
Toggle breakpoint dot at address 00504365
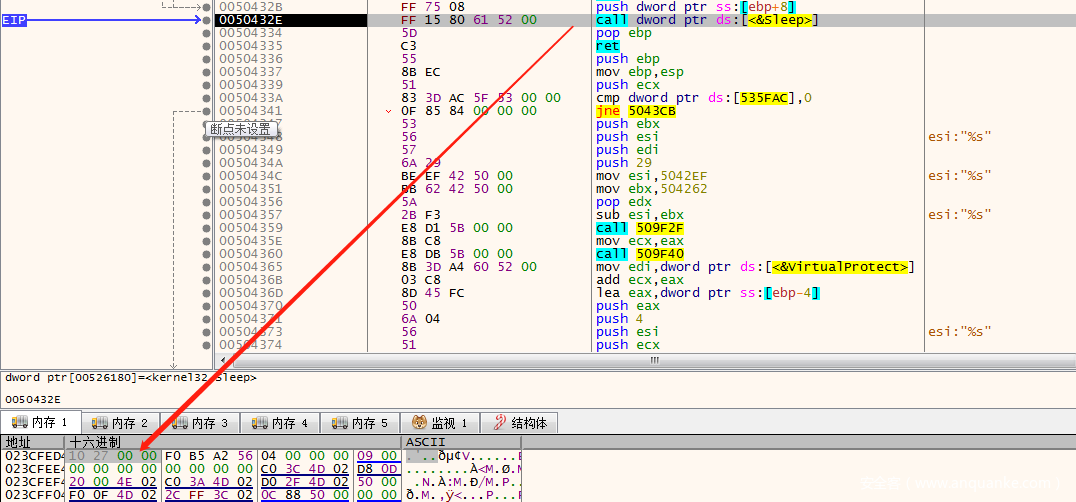tap(207, 267)
